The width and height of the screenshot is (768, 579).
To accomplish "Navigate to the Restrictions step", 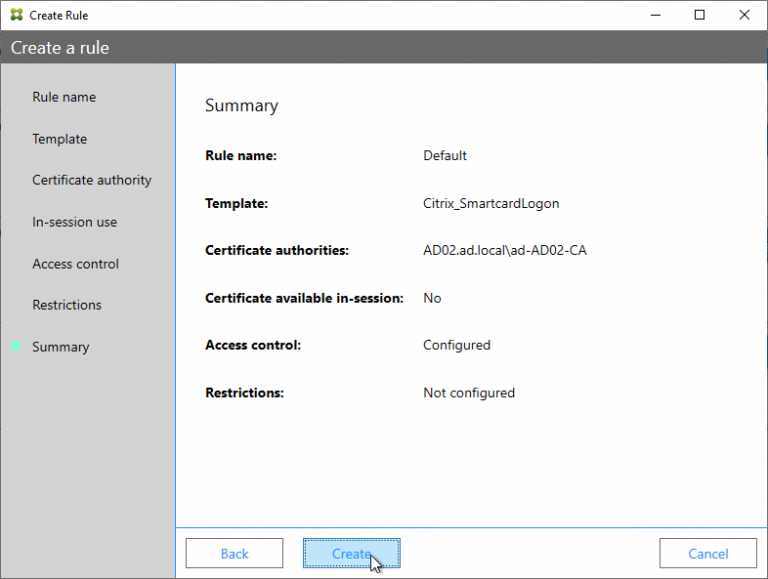I will coord(67,305).
